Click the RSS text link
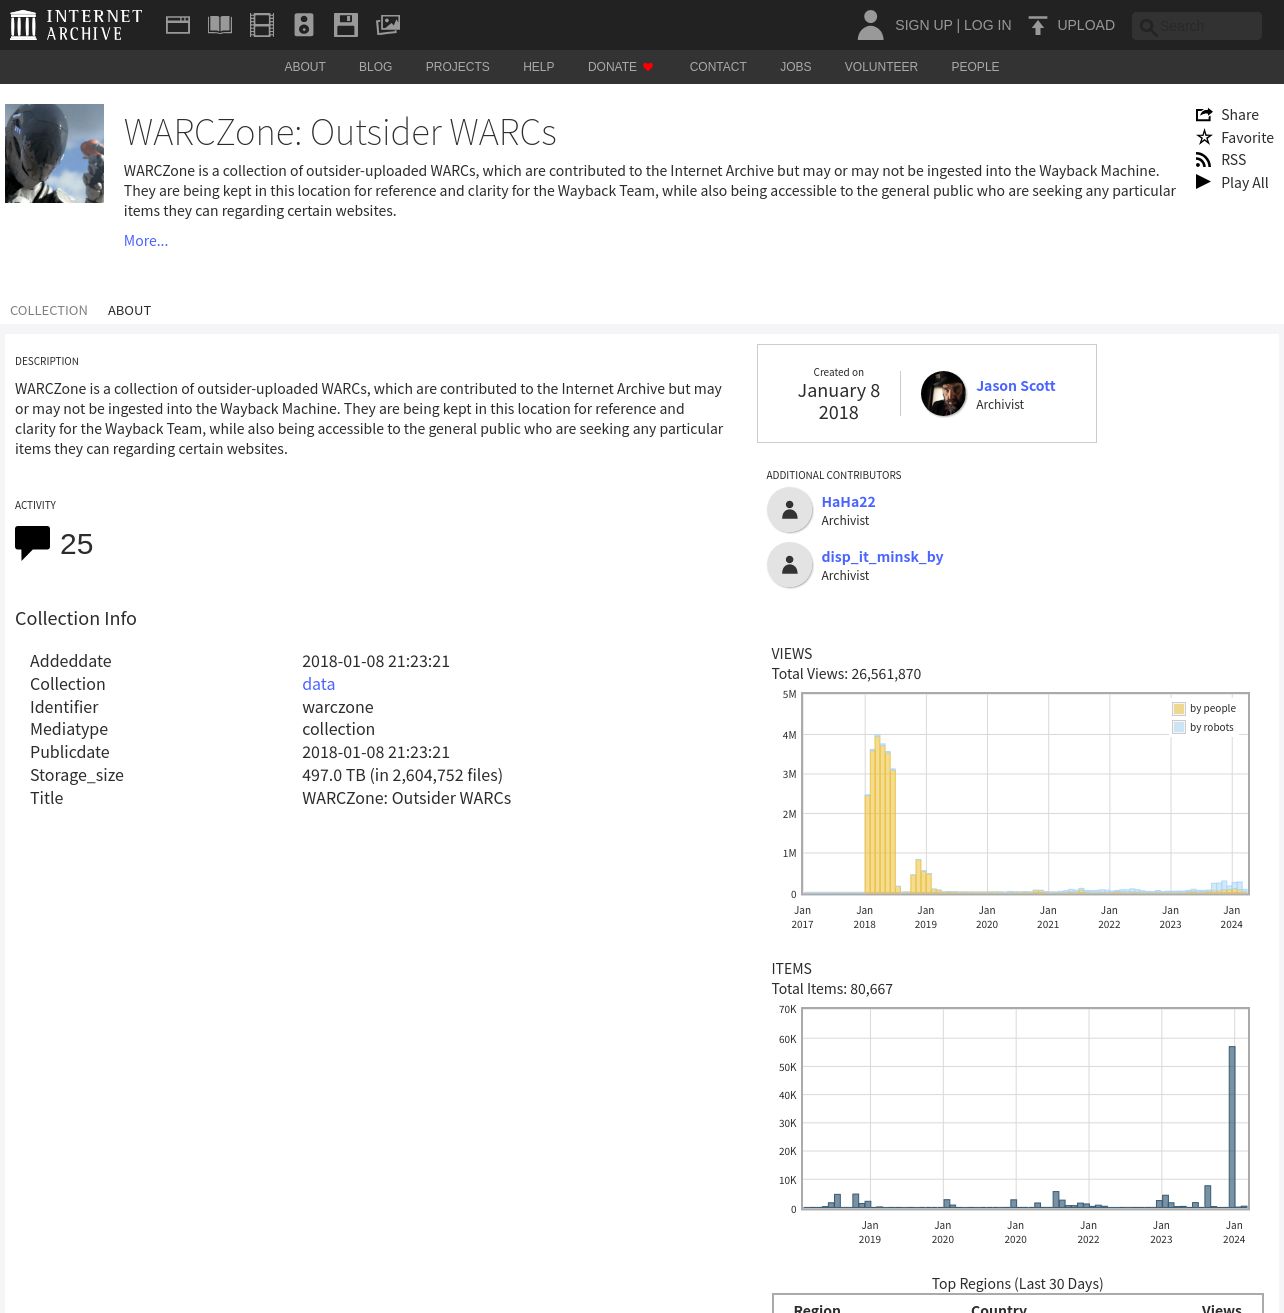The height and width of the screenshot is (1313, 1284). pos(1233,160)
